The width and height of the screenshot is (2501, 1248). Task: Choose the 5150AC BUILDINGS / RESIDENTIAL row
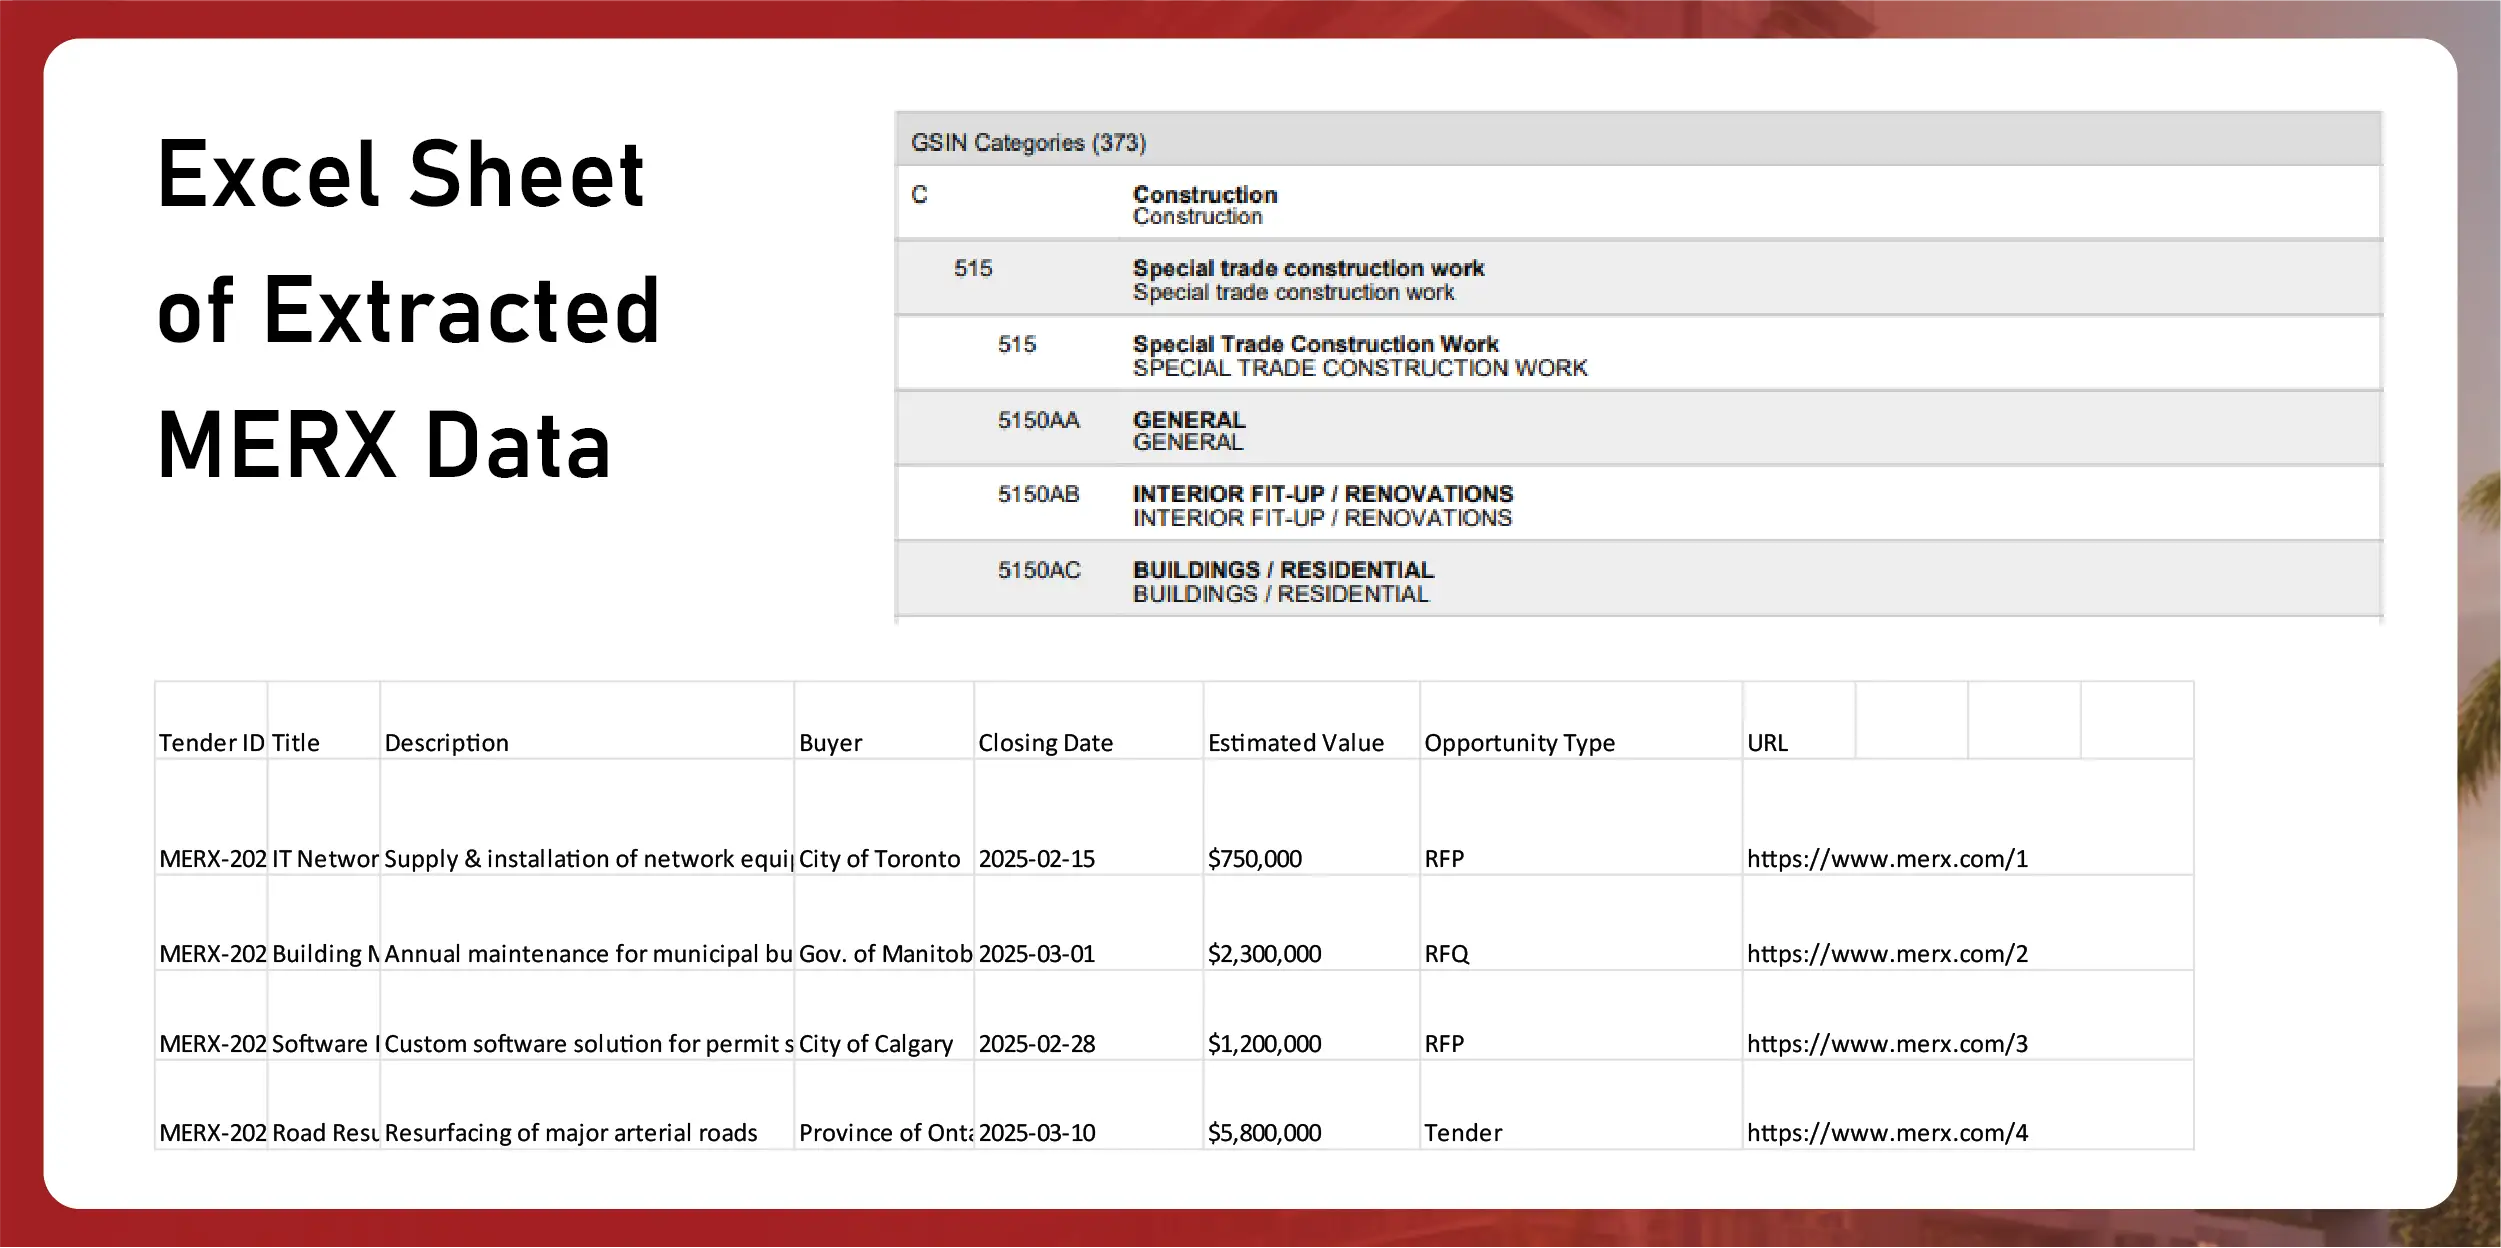[1282, 581]
